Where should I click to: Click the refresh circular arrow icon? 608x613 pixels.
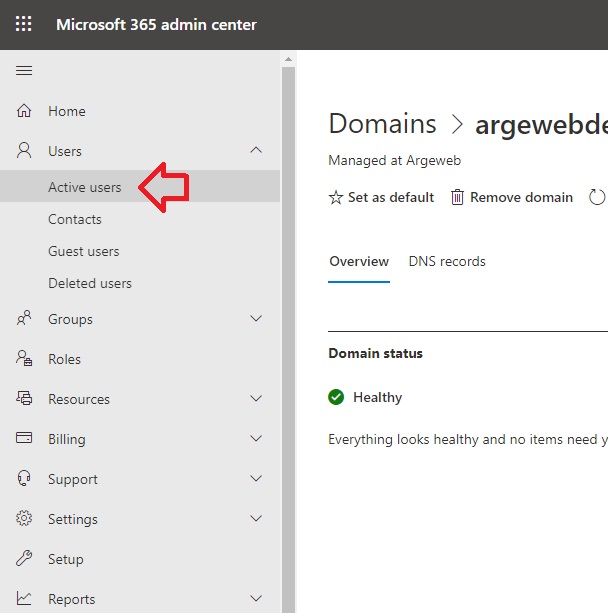597,197
